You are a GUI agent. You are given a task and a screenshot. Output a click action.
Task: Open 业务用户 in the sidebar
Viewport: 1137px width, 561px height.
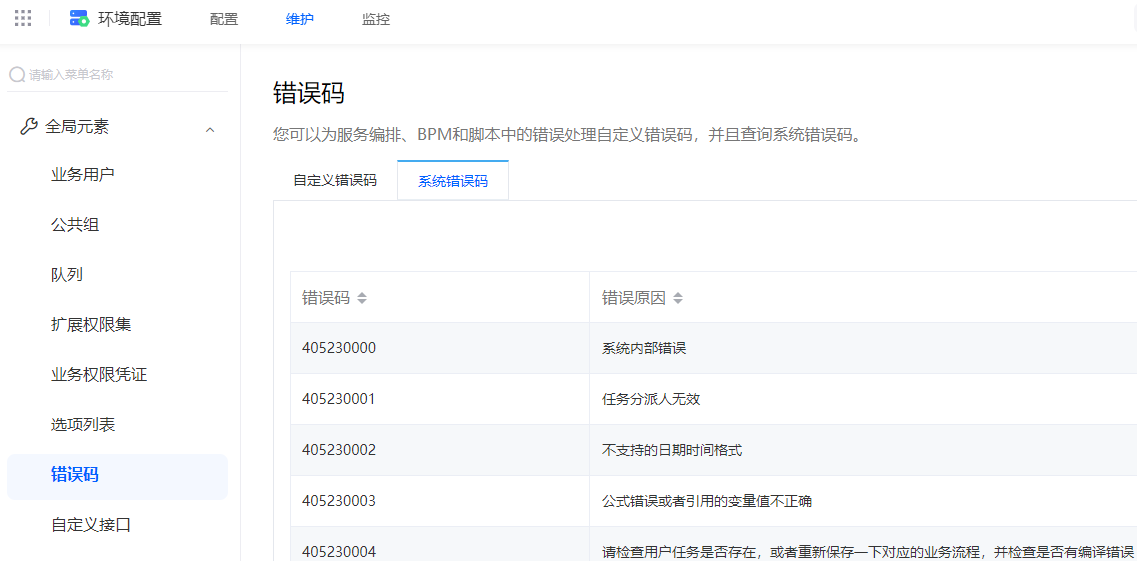tap(83, 175)
